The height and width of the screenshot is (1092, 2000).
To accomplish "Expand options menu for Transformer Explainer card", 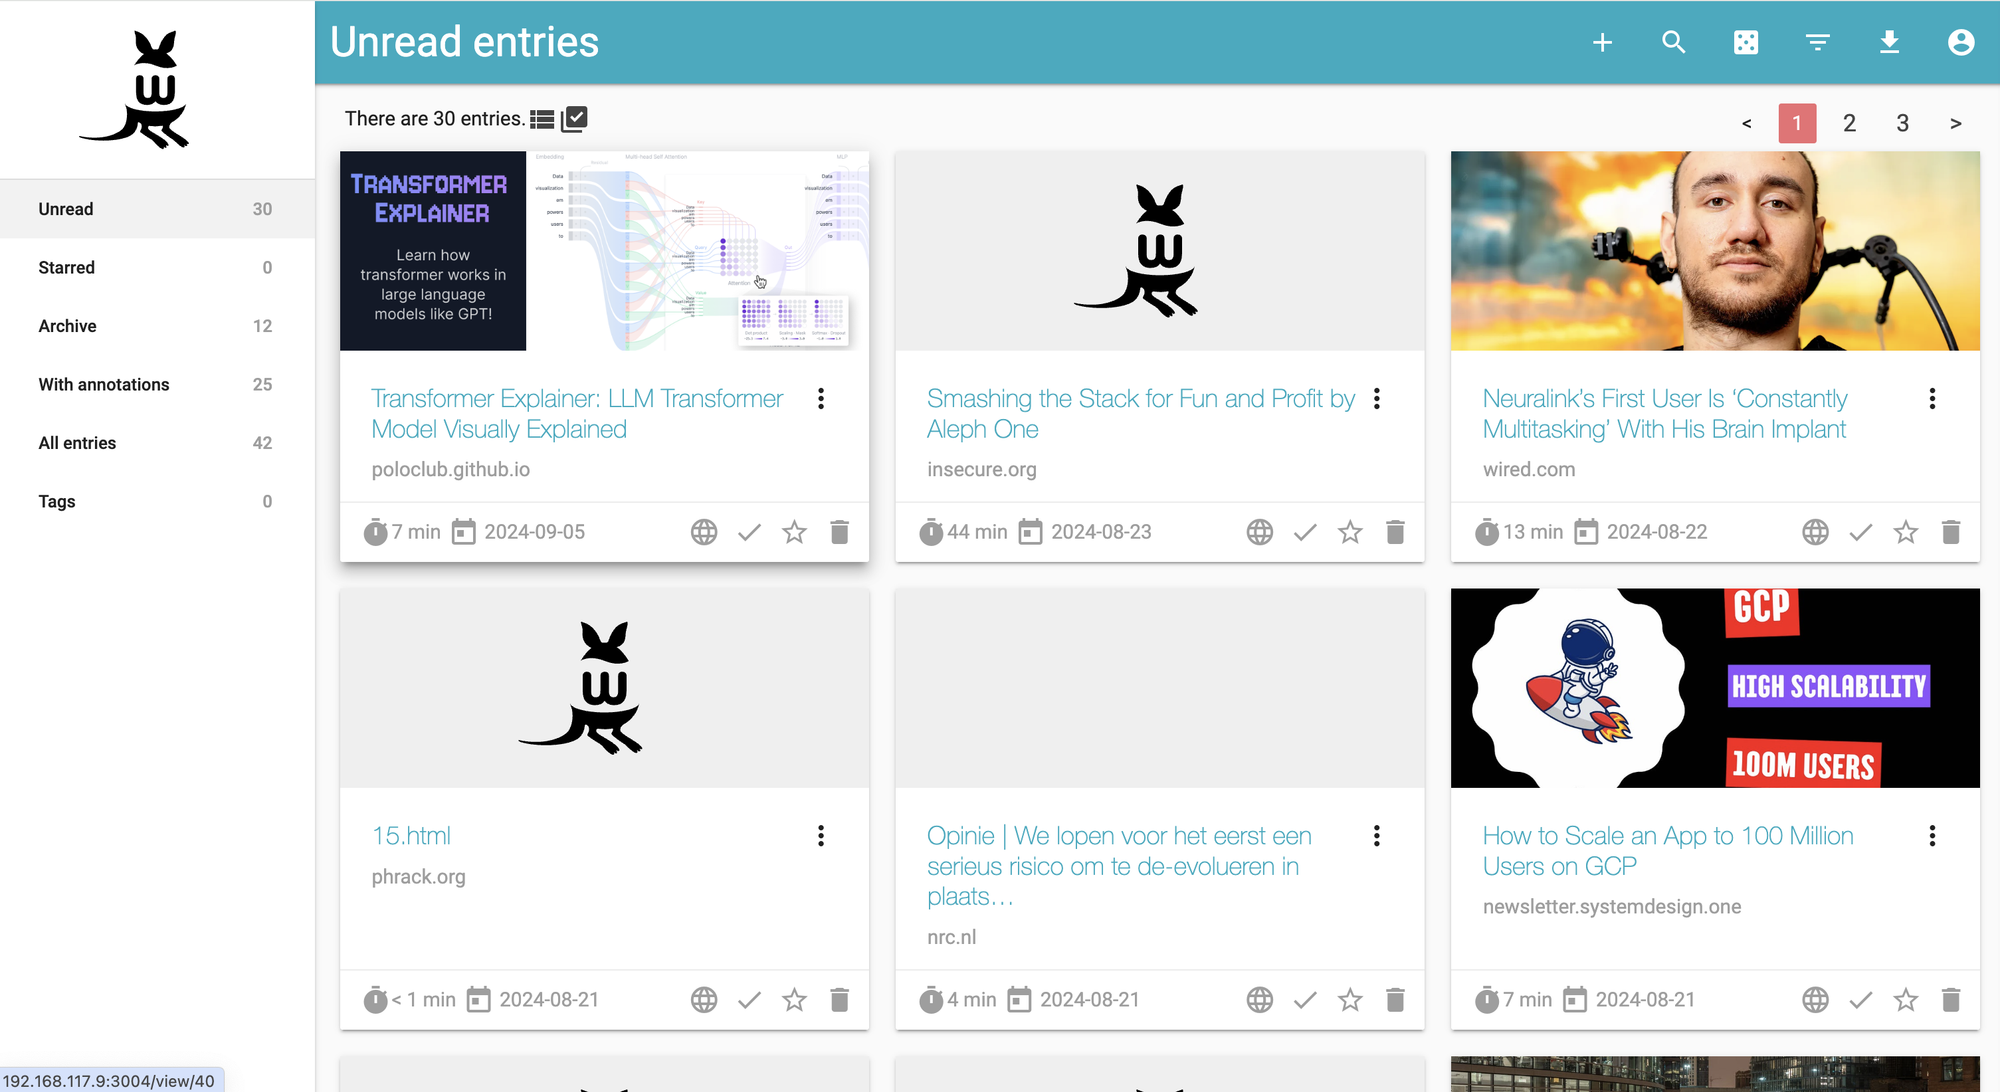I will 821,399.
